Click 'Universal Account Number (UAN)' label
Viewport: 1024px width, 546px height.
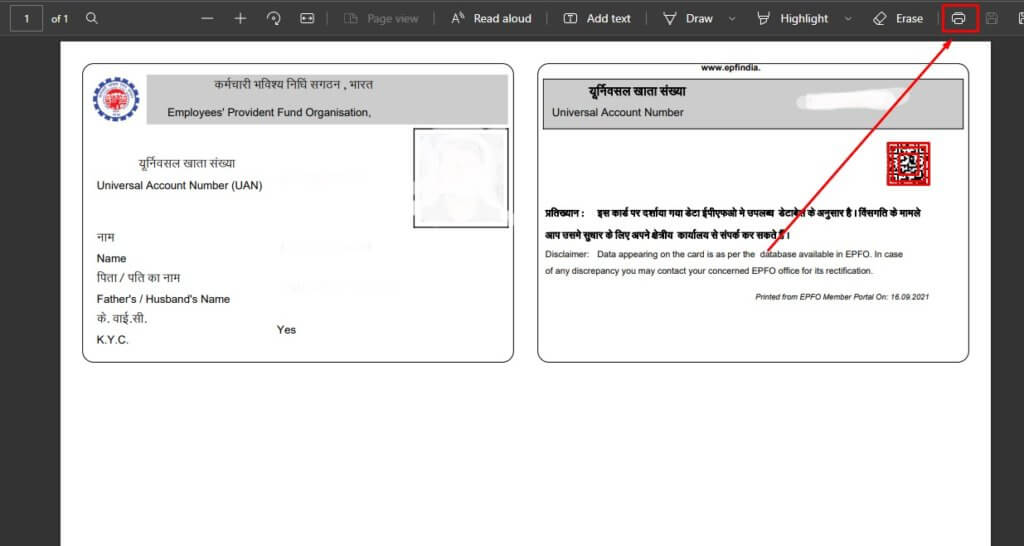point(180,185)
